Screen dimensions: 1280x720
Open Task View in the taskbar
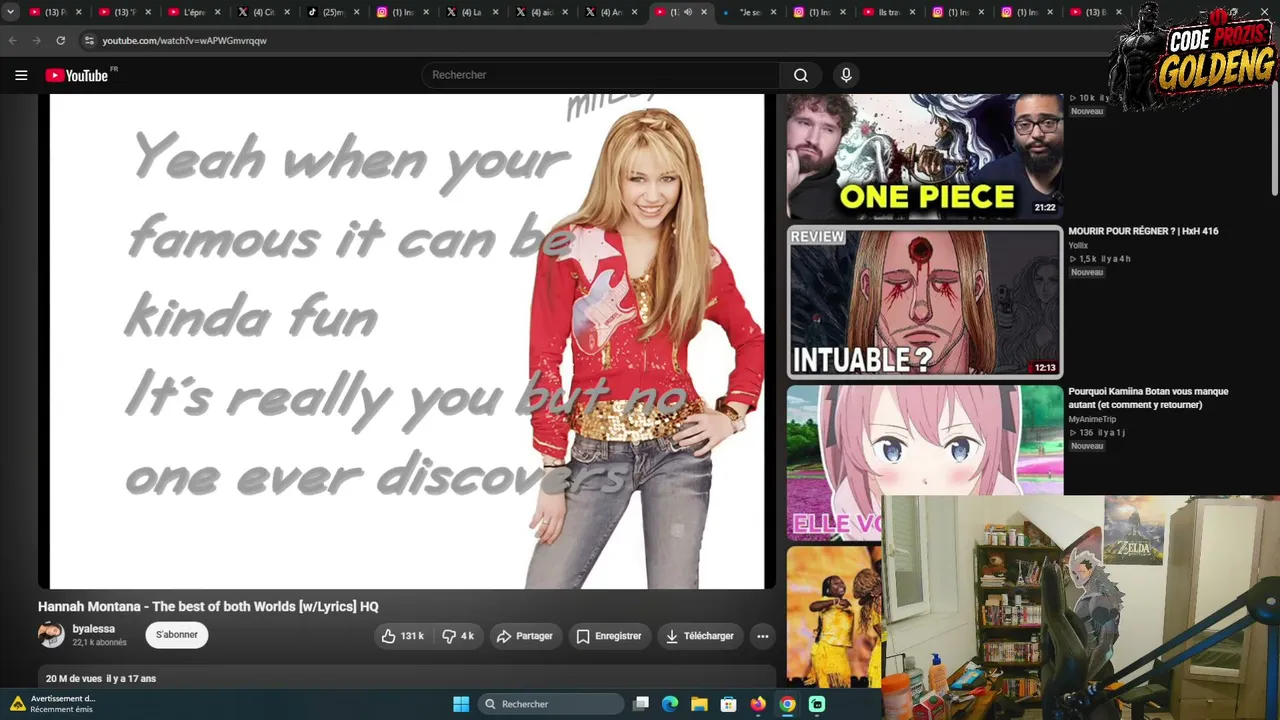click(x=641, y=704)
